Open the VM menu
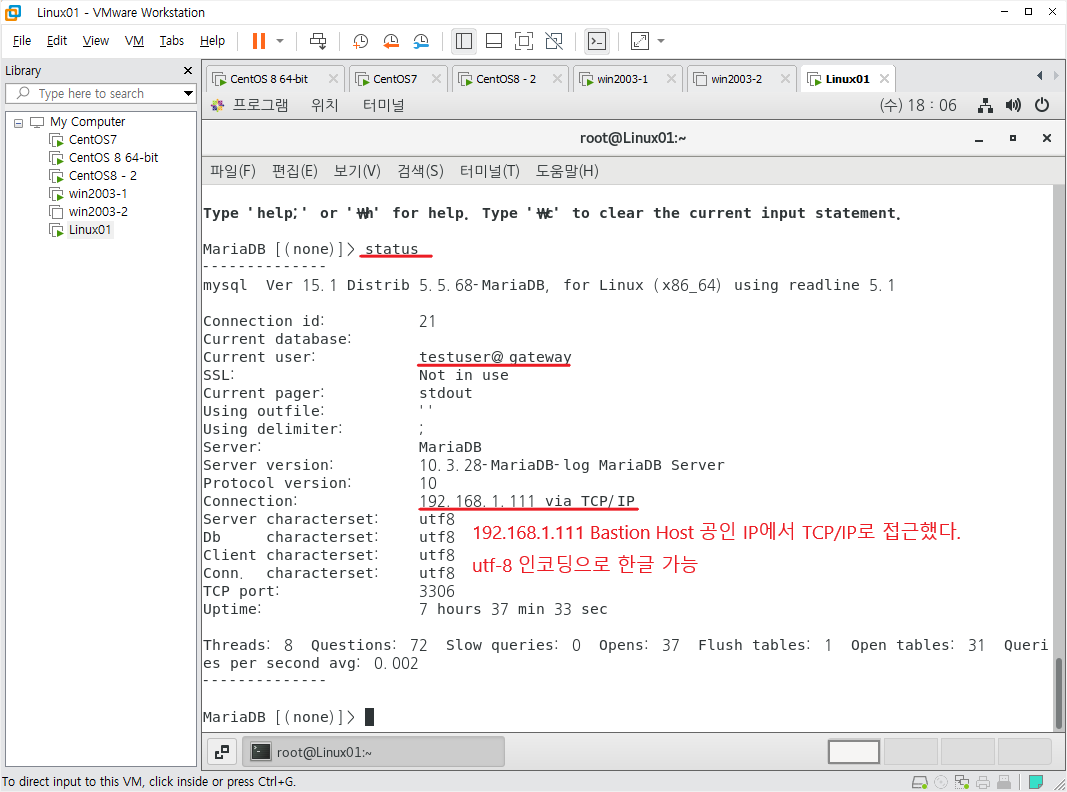Image resolution: width=1067 pixels, height=792 pixels. click(x=134, y=41)
